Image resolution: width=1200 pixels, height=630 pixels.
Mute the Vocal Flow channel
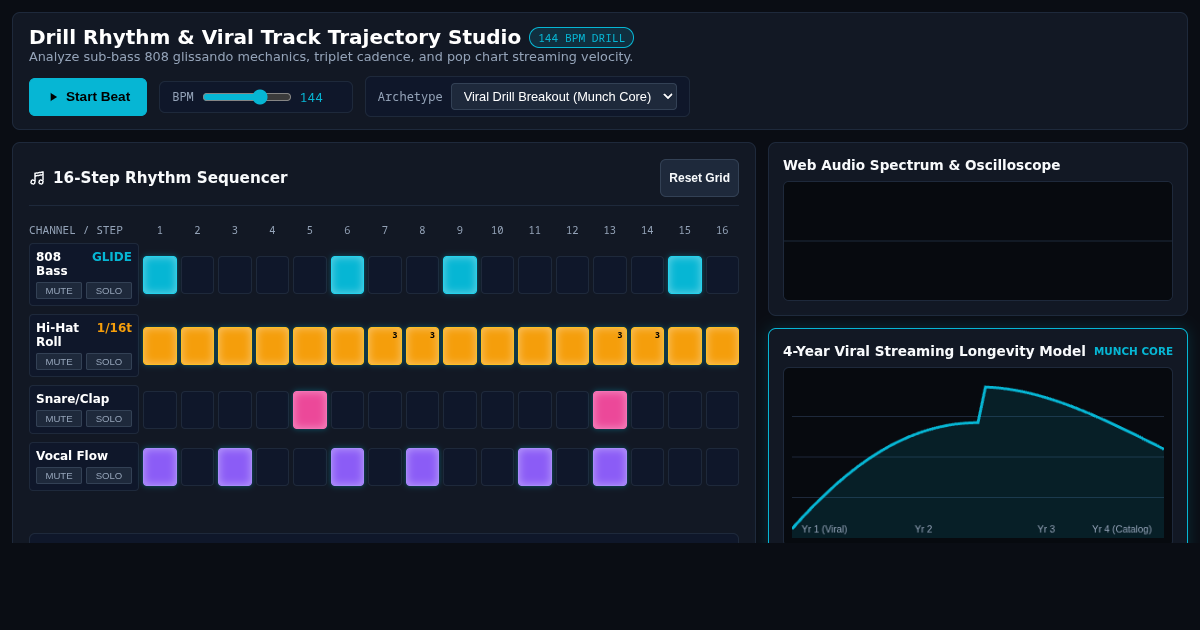[59, 476]
